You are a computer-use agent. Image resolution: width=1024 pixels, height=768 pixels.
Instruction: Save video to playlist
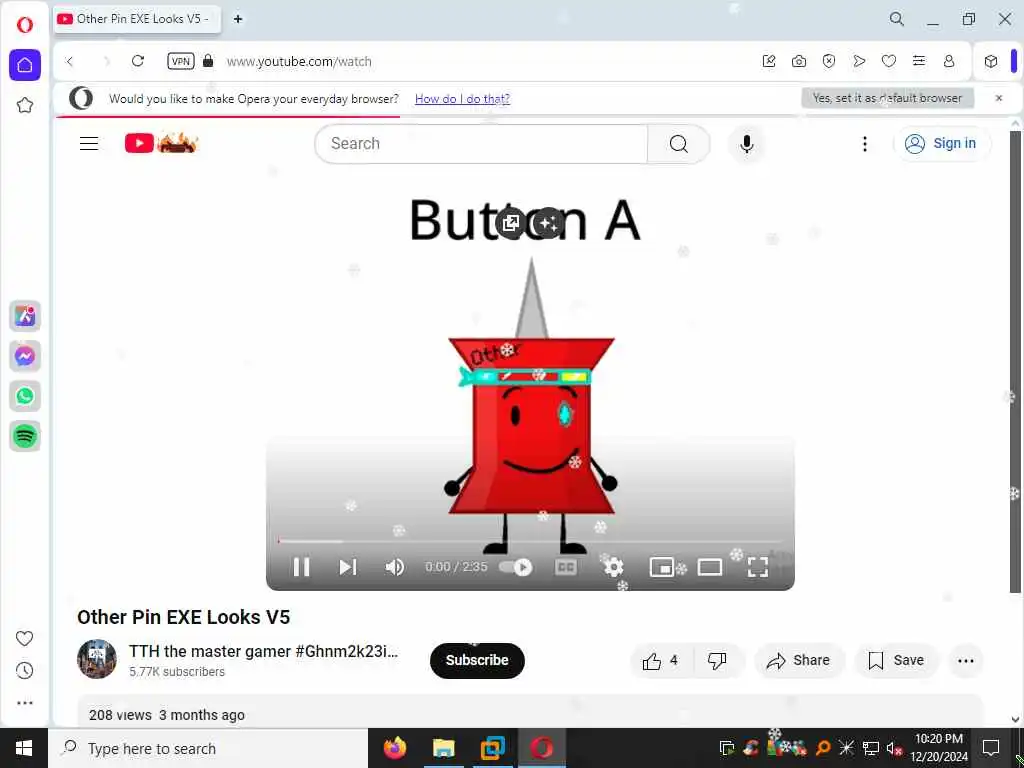pyautogui.click(x=896, y=660)
